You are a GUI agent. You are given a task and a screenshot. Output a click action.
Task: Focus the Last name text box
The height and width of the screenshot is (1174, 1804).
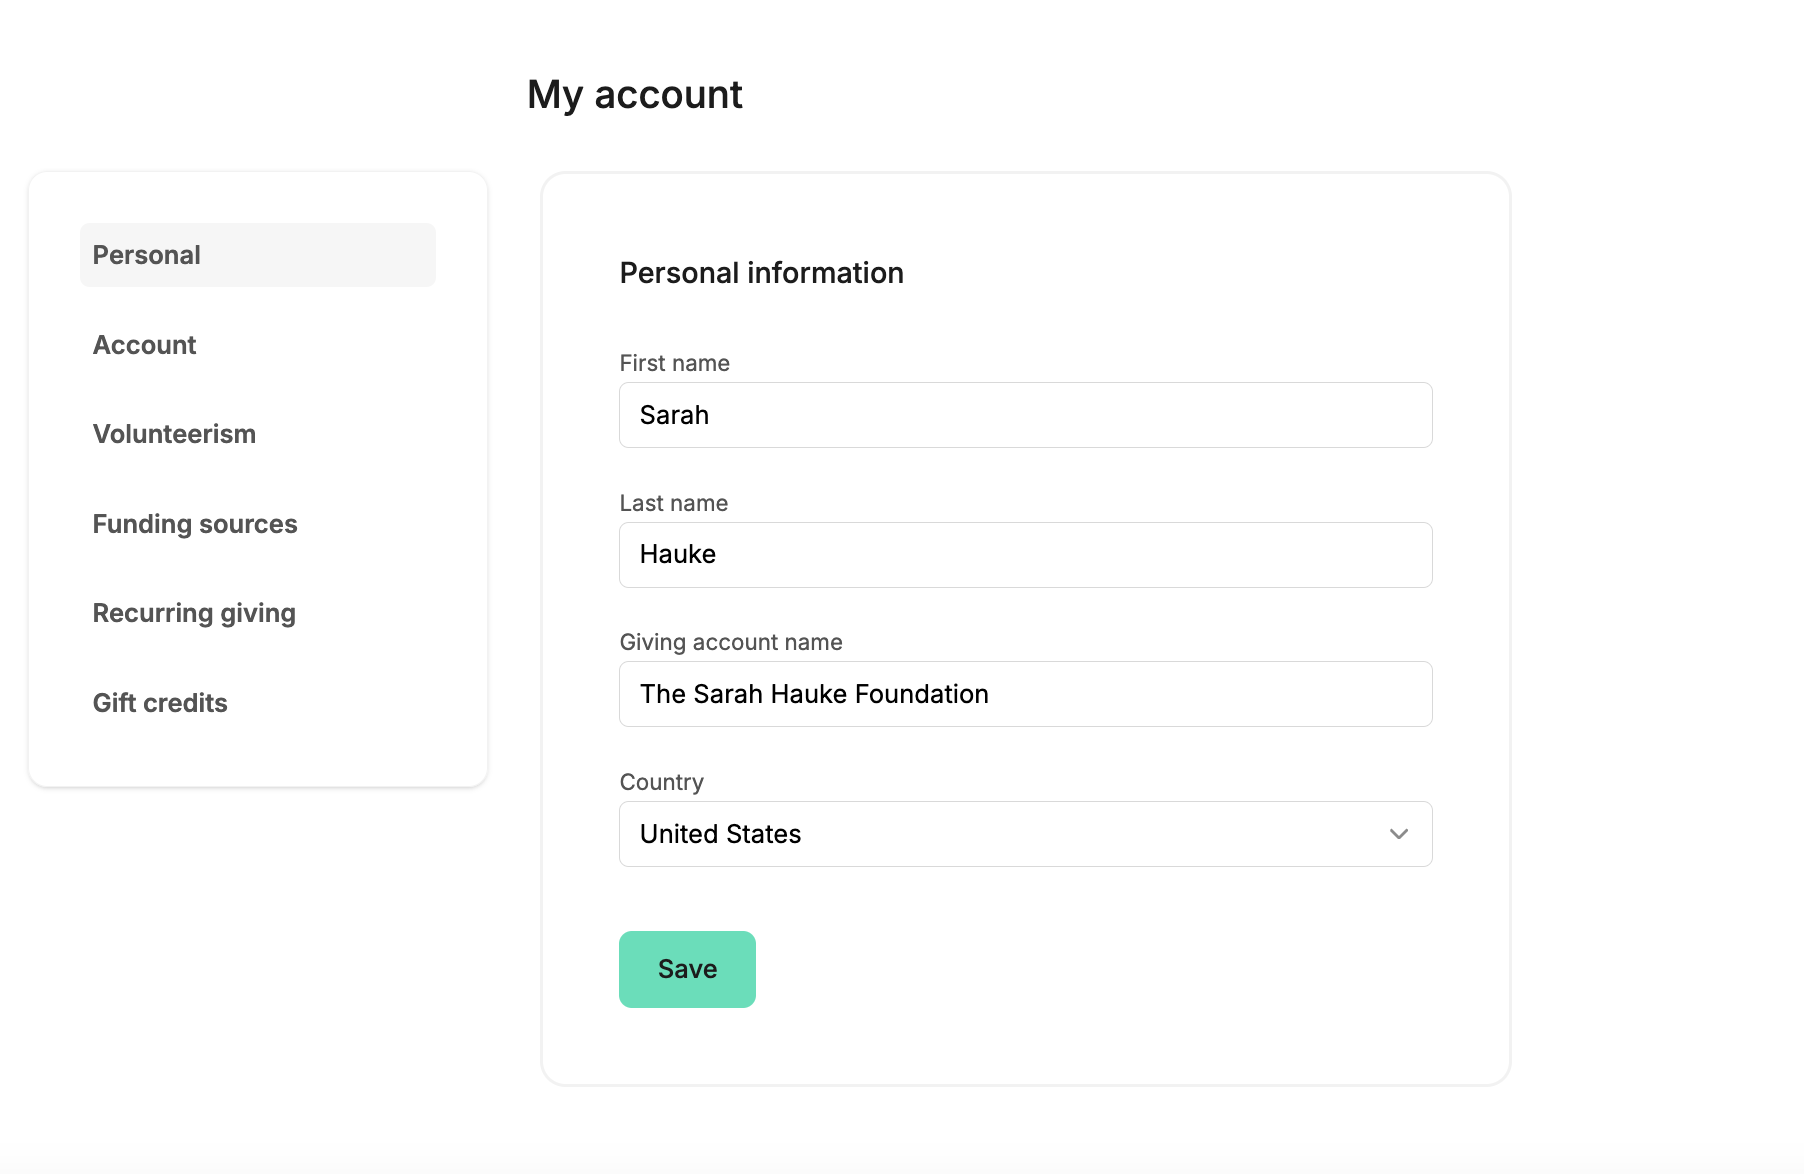click(x=1025, y=555)
